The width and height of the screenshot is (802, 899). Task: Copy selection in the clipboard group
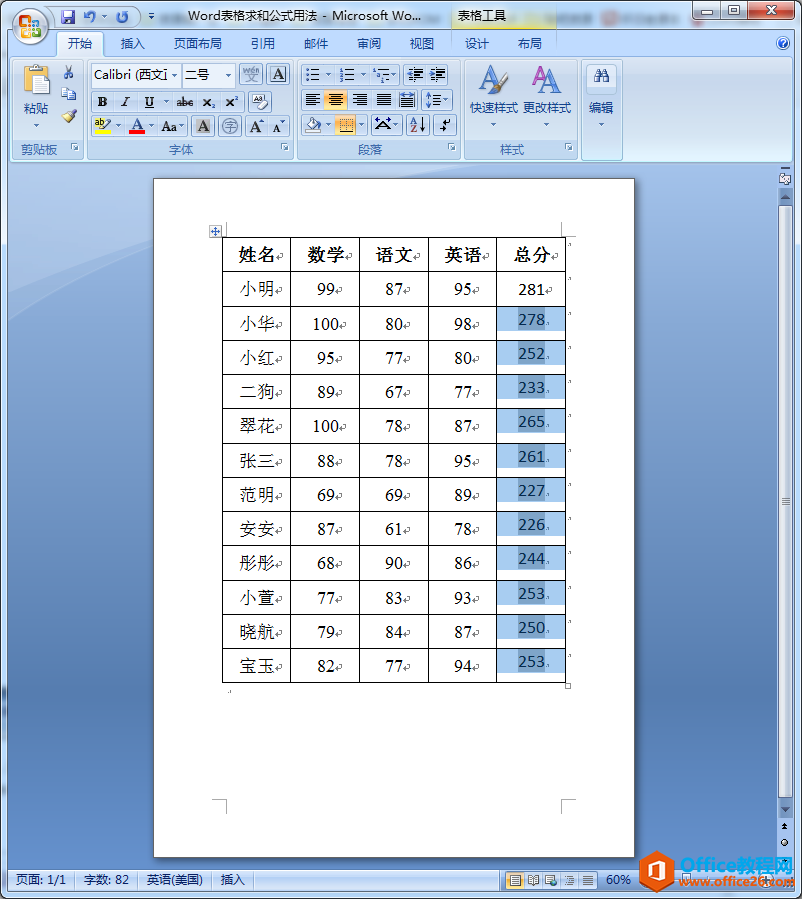click(69, 94)
